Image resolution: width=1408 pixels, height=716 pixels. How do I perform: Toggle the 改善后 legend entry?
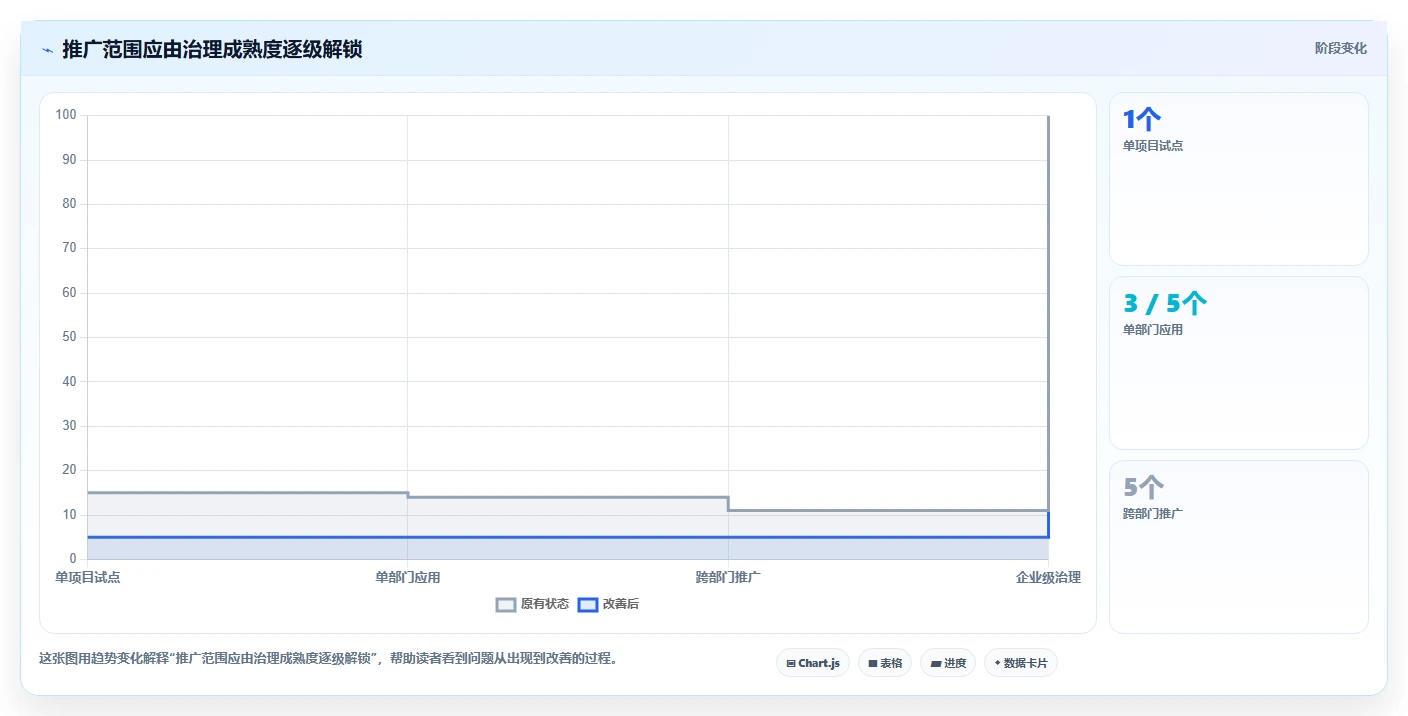(608, 604)
